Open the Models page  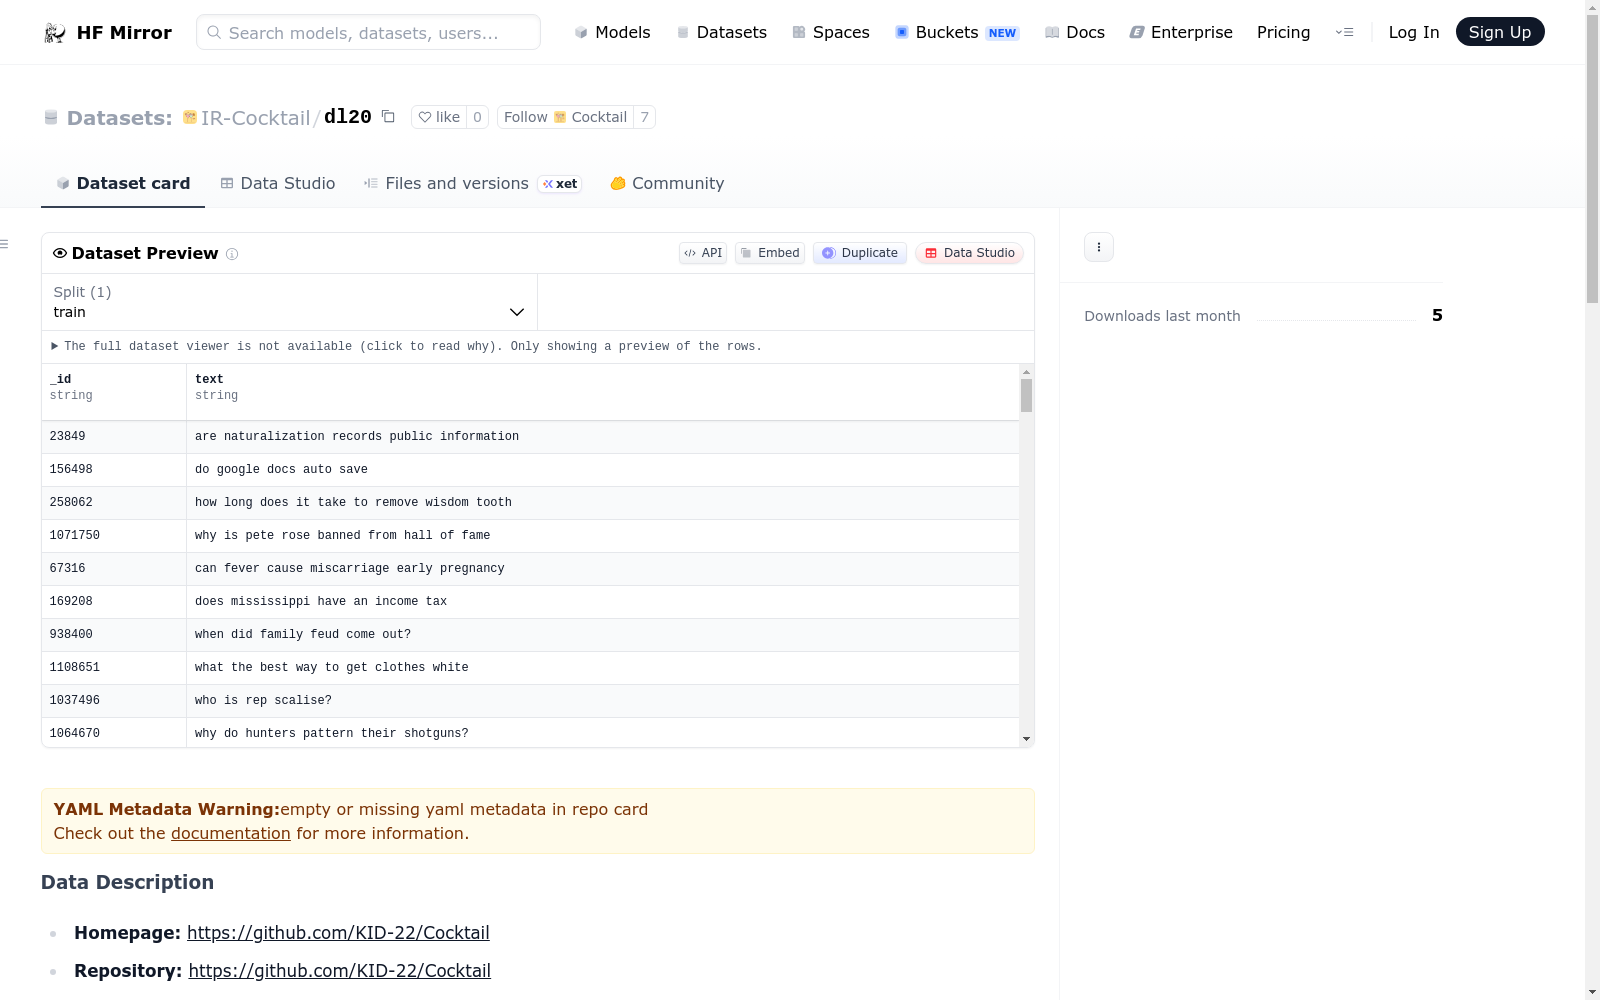coord(612,32)
